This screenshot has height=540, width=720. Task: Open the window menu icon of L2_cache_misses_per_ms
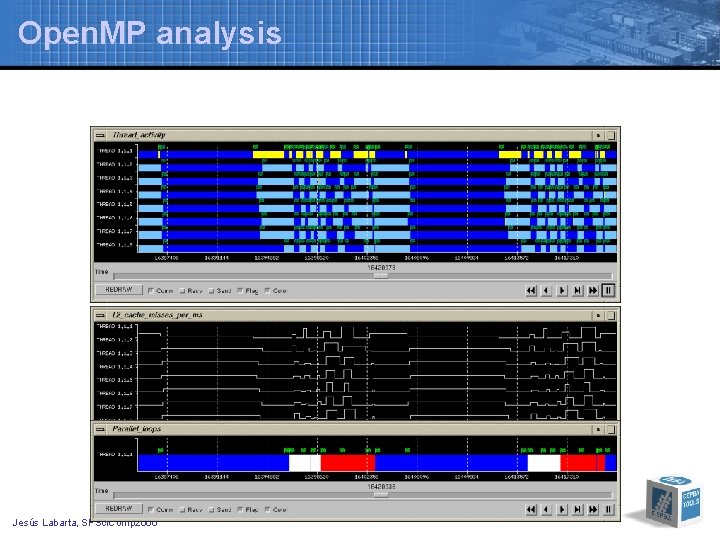[100, 315]
